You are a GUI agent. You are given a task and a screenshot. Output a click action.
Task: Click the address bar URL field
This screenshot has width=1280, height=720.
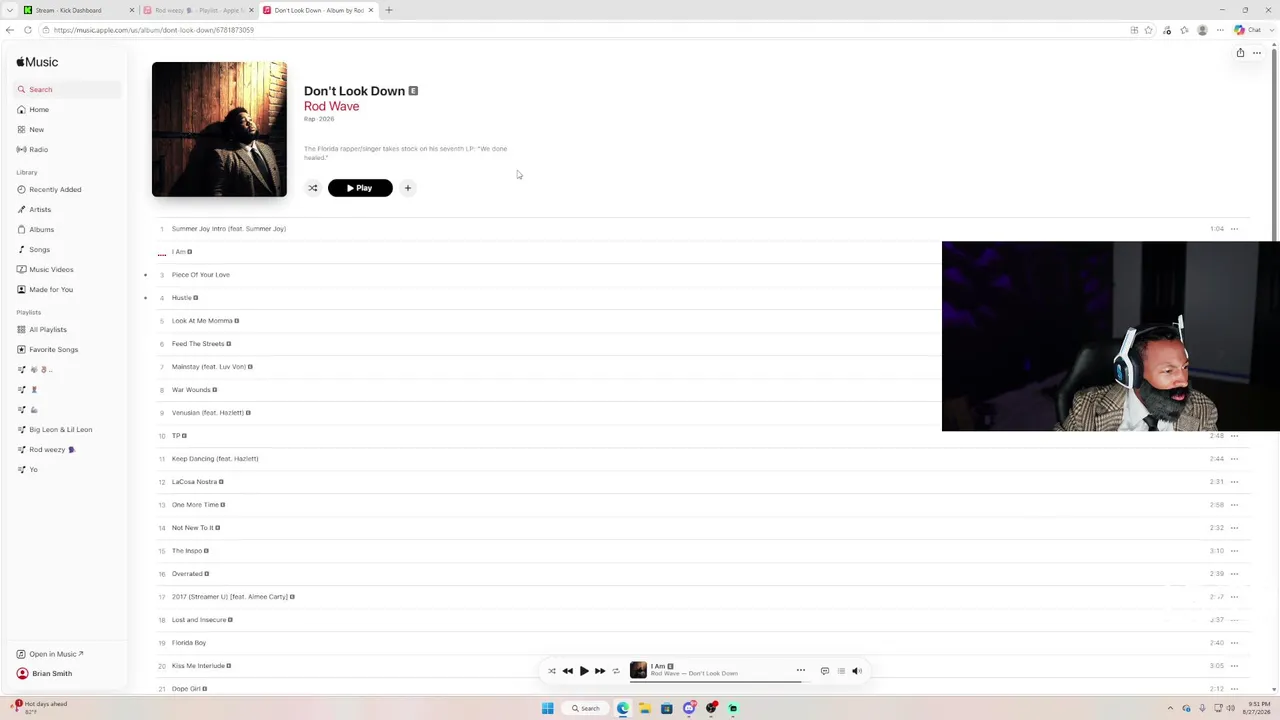(x=580, y=30)
